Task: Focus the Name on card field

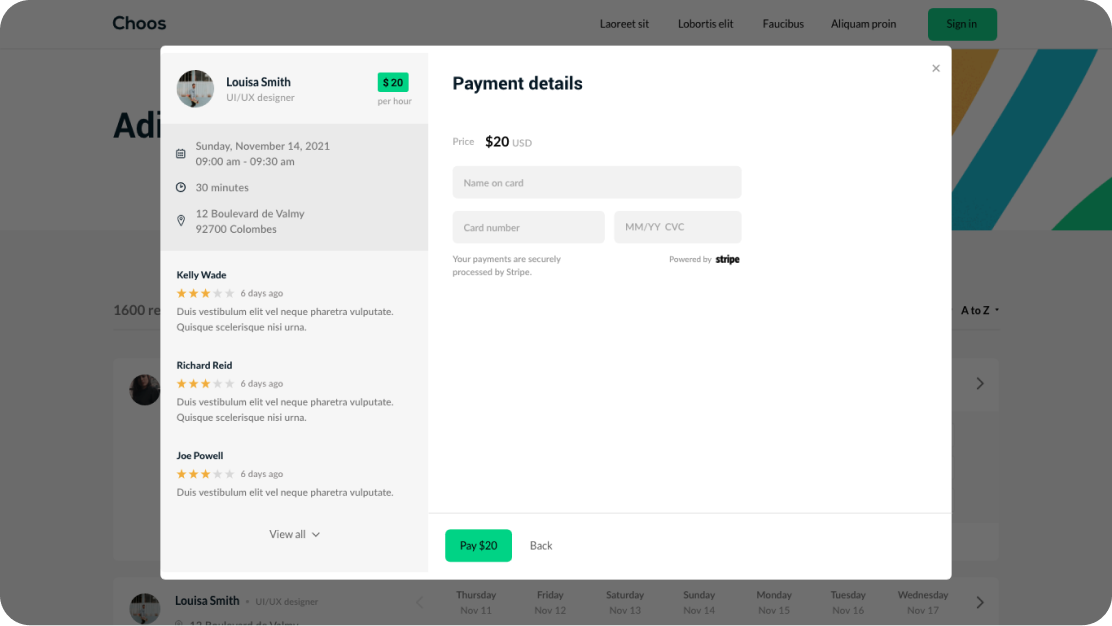Action: click(x=597, y=183)
